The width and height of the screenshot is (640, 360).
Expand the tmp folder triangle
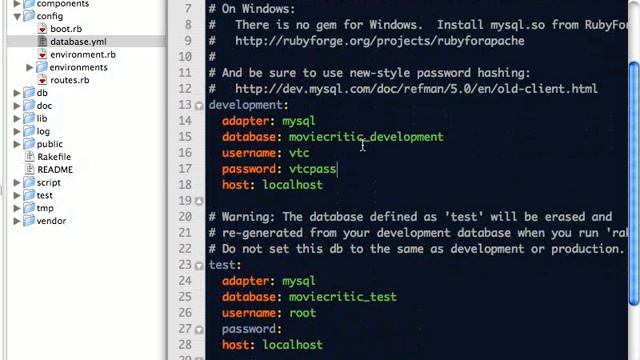pyautogui.click(x=17, y=208)
